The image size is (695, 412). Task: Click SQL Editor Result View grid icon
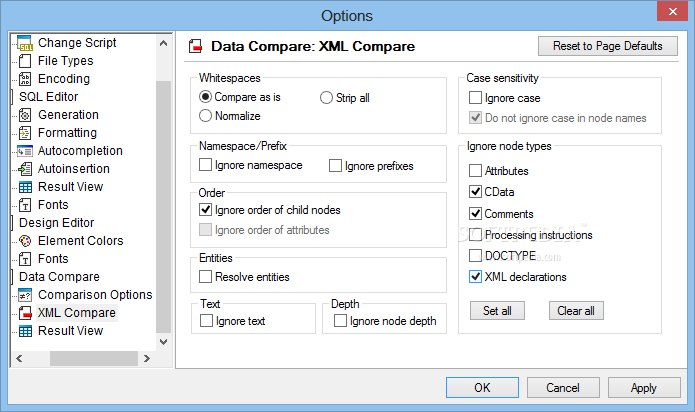(x=25, y=187)
